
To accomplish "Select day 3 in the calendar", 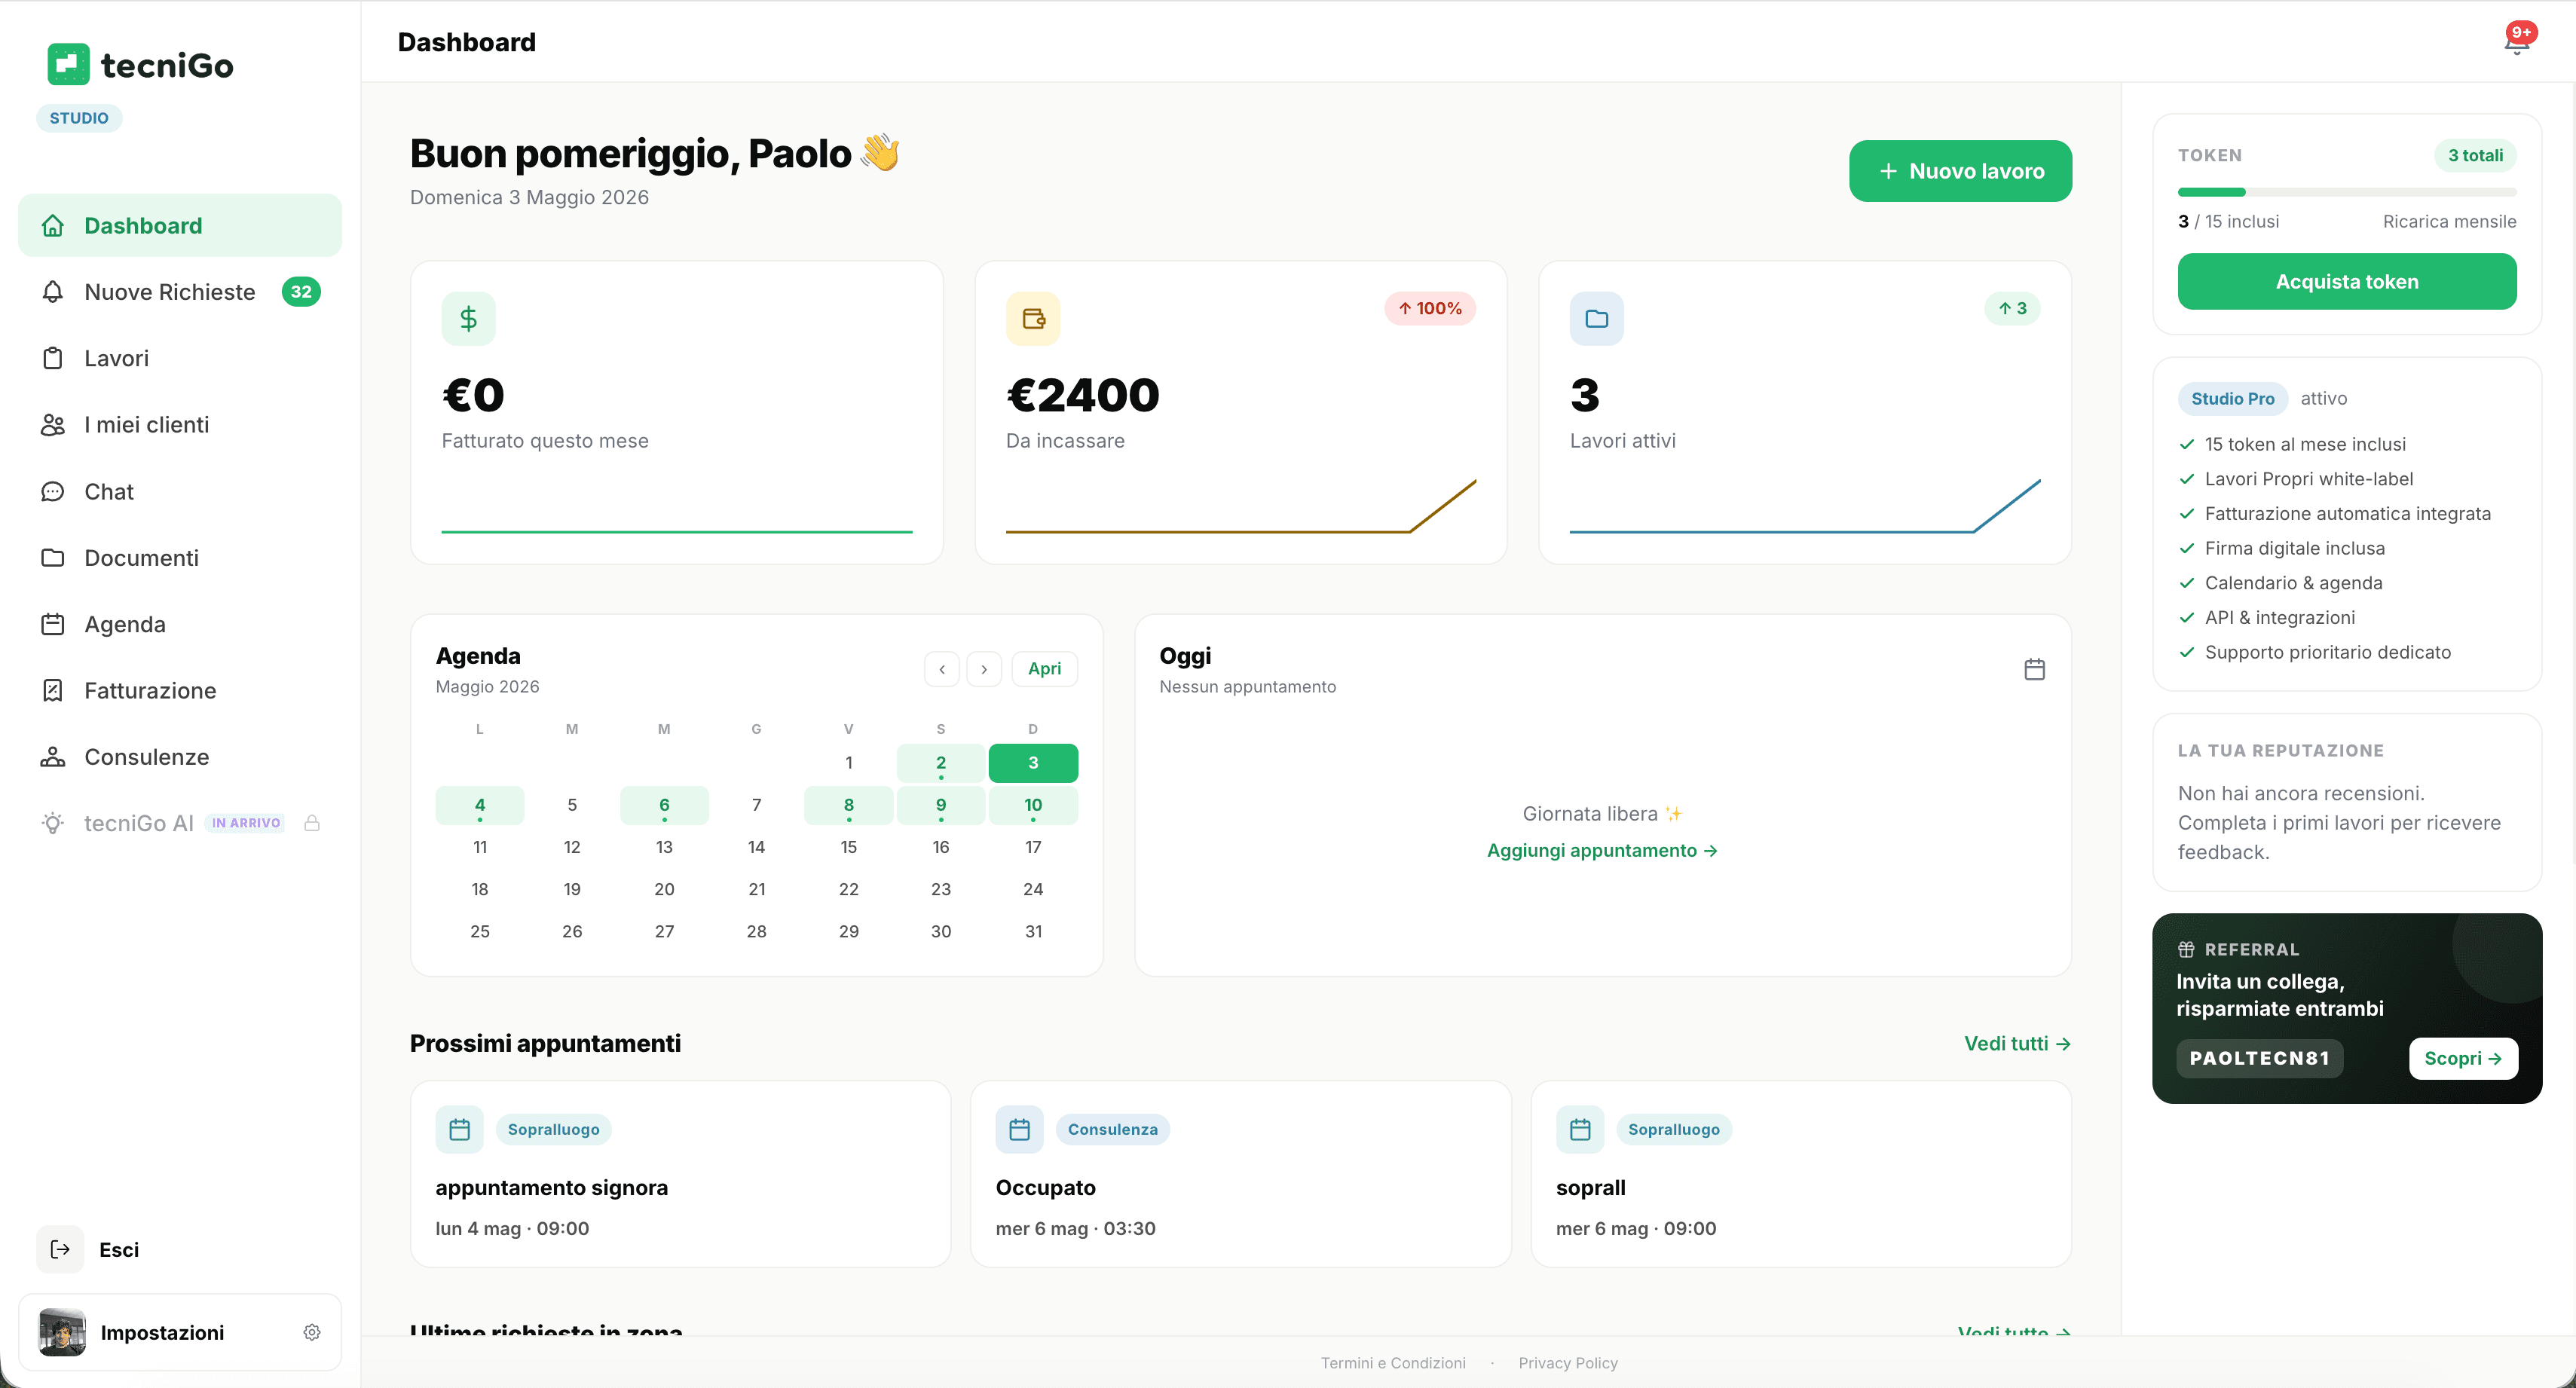I will pyautogui.click(x=1033, y=763).
